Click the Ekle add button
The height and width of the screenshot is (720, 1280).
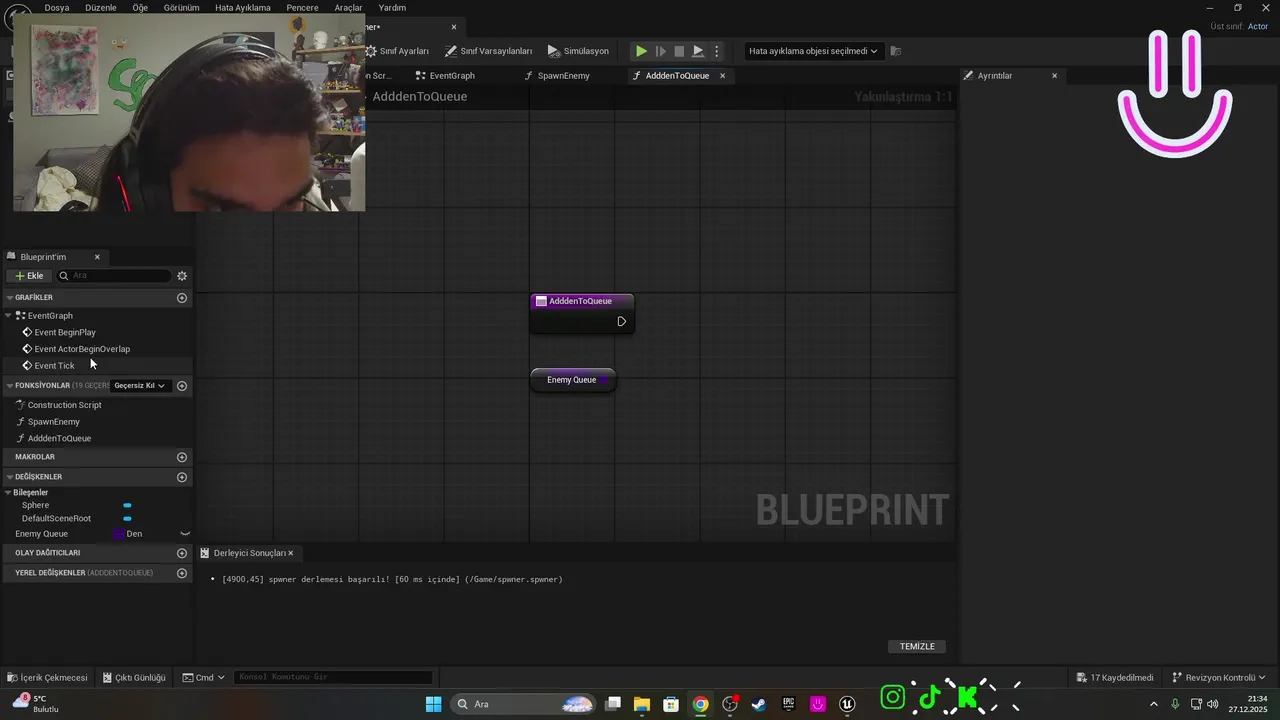tap(29, 276)
